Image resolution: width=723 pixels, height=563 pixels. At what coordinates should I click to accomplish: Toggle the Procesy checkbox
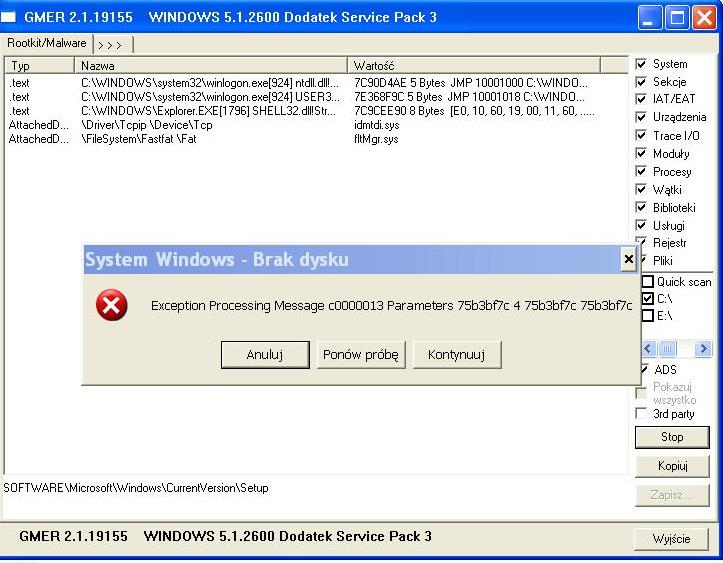[x=641, y=171]
